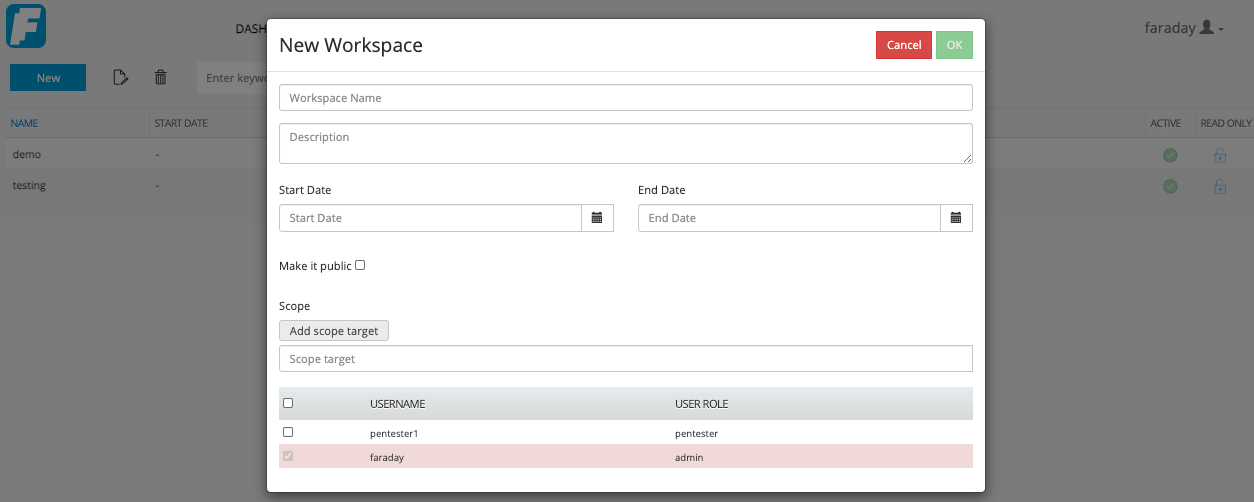The image size is (1254, 502).
Task: Click the Make it public label
Action: [315, 266]
